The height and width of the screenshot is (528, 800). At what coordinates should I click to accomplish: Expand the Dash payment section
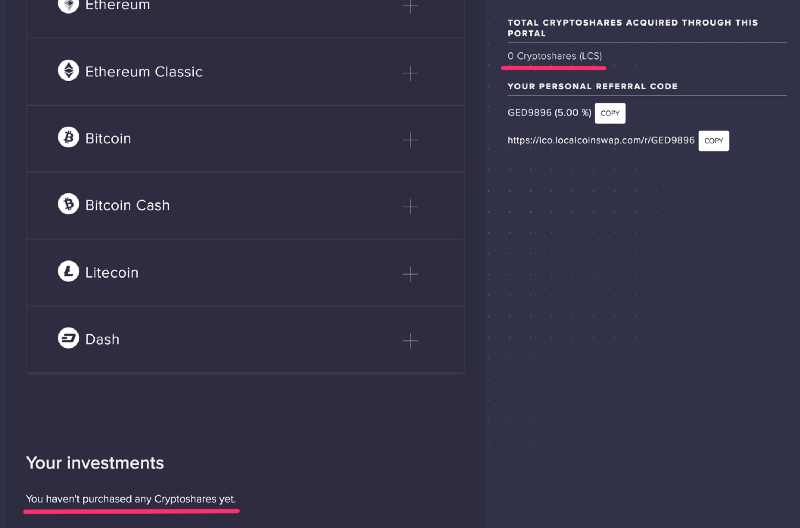[410, 341]
